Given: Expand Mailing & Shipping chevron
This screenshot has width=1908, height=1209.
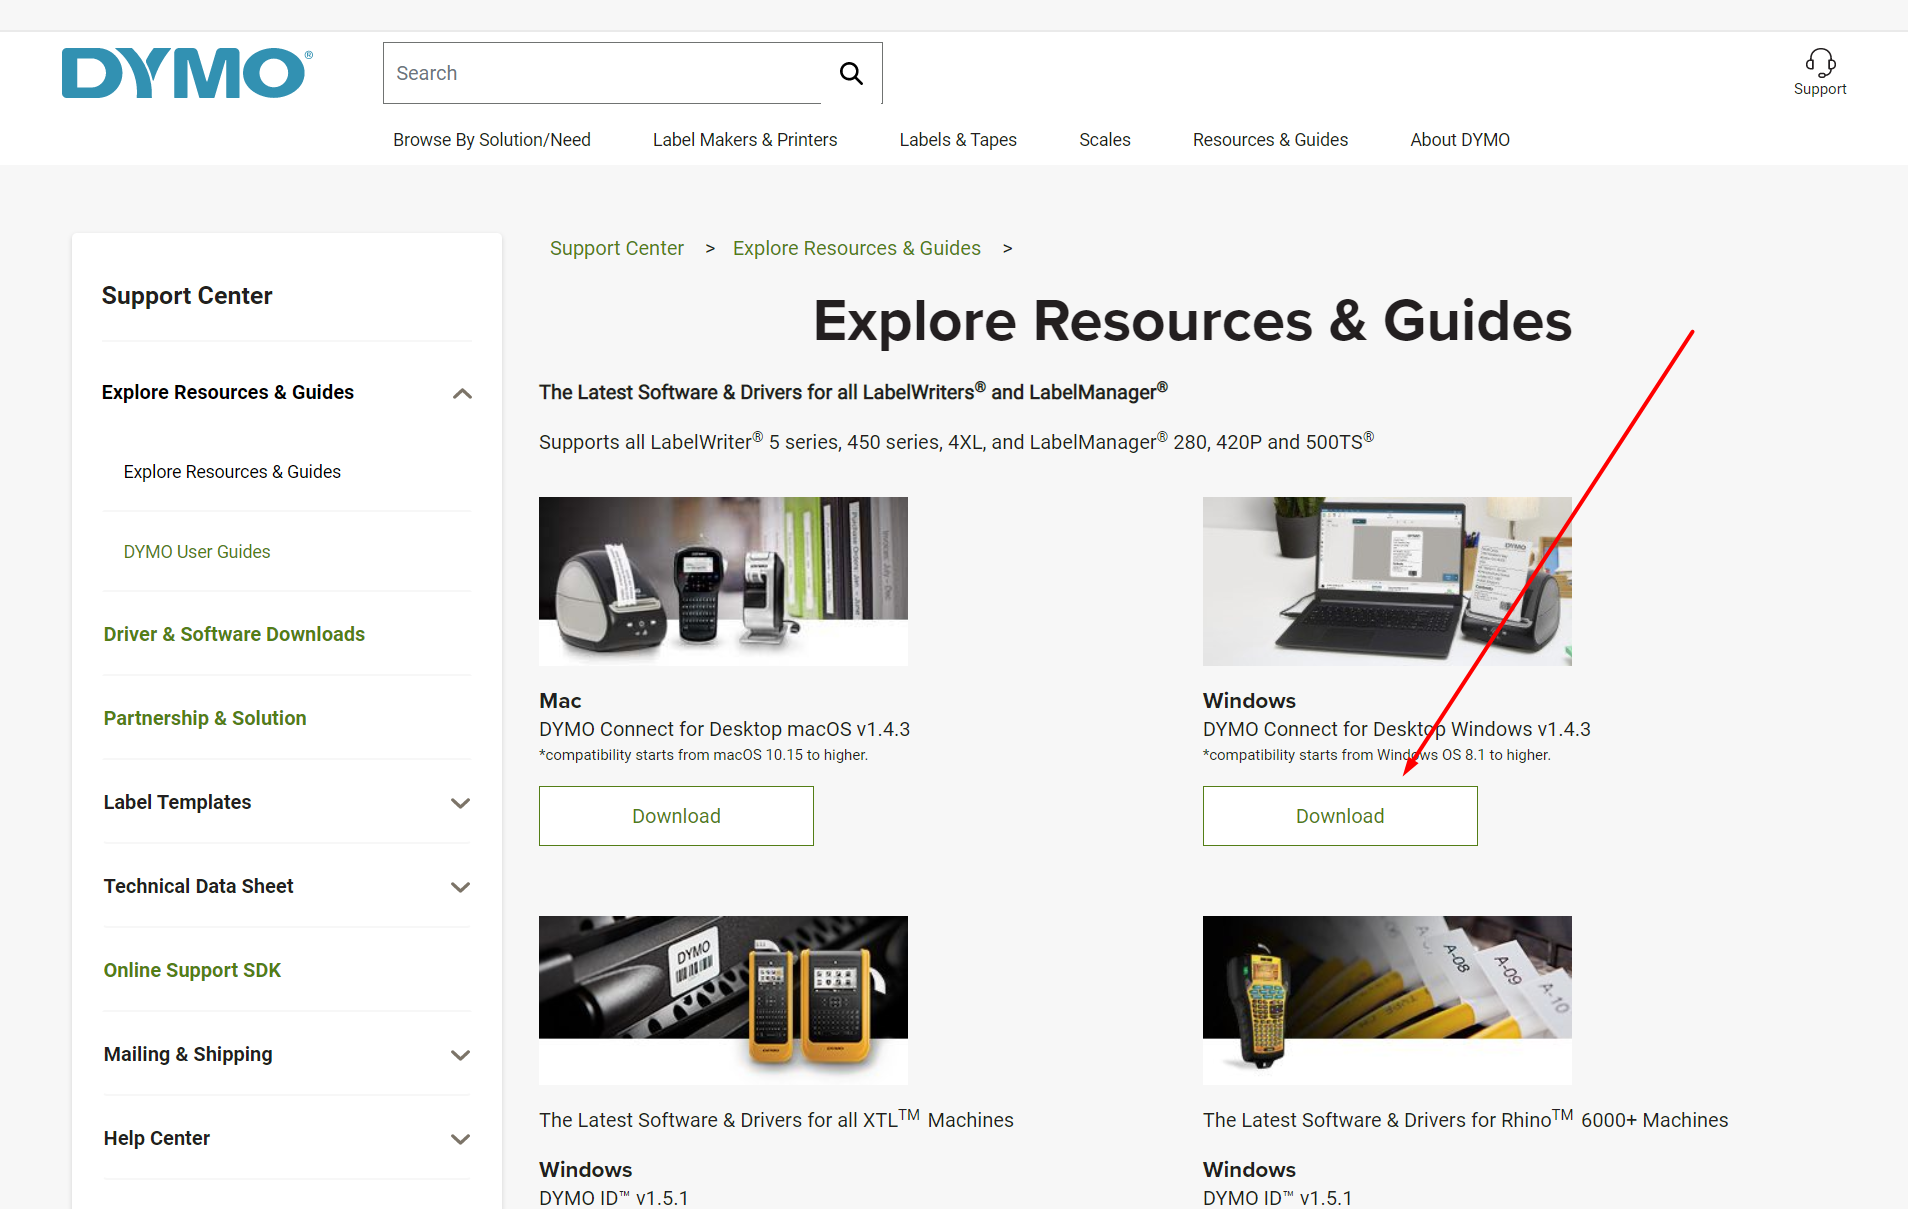Looking at the screenshot, I should [460, 1055].
